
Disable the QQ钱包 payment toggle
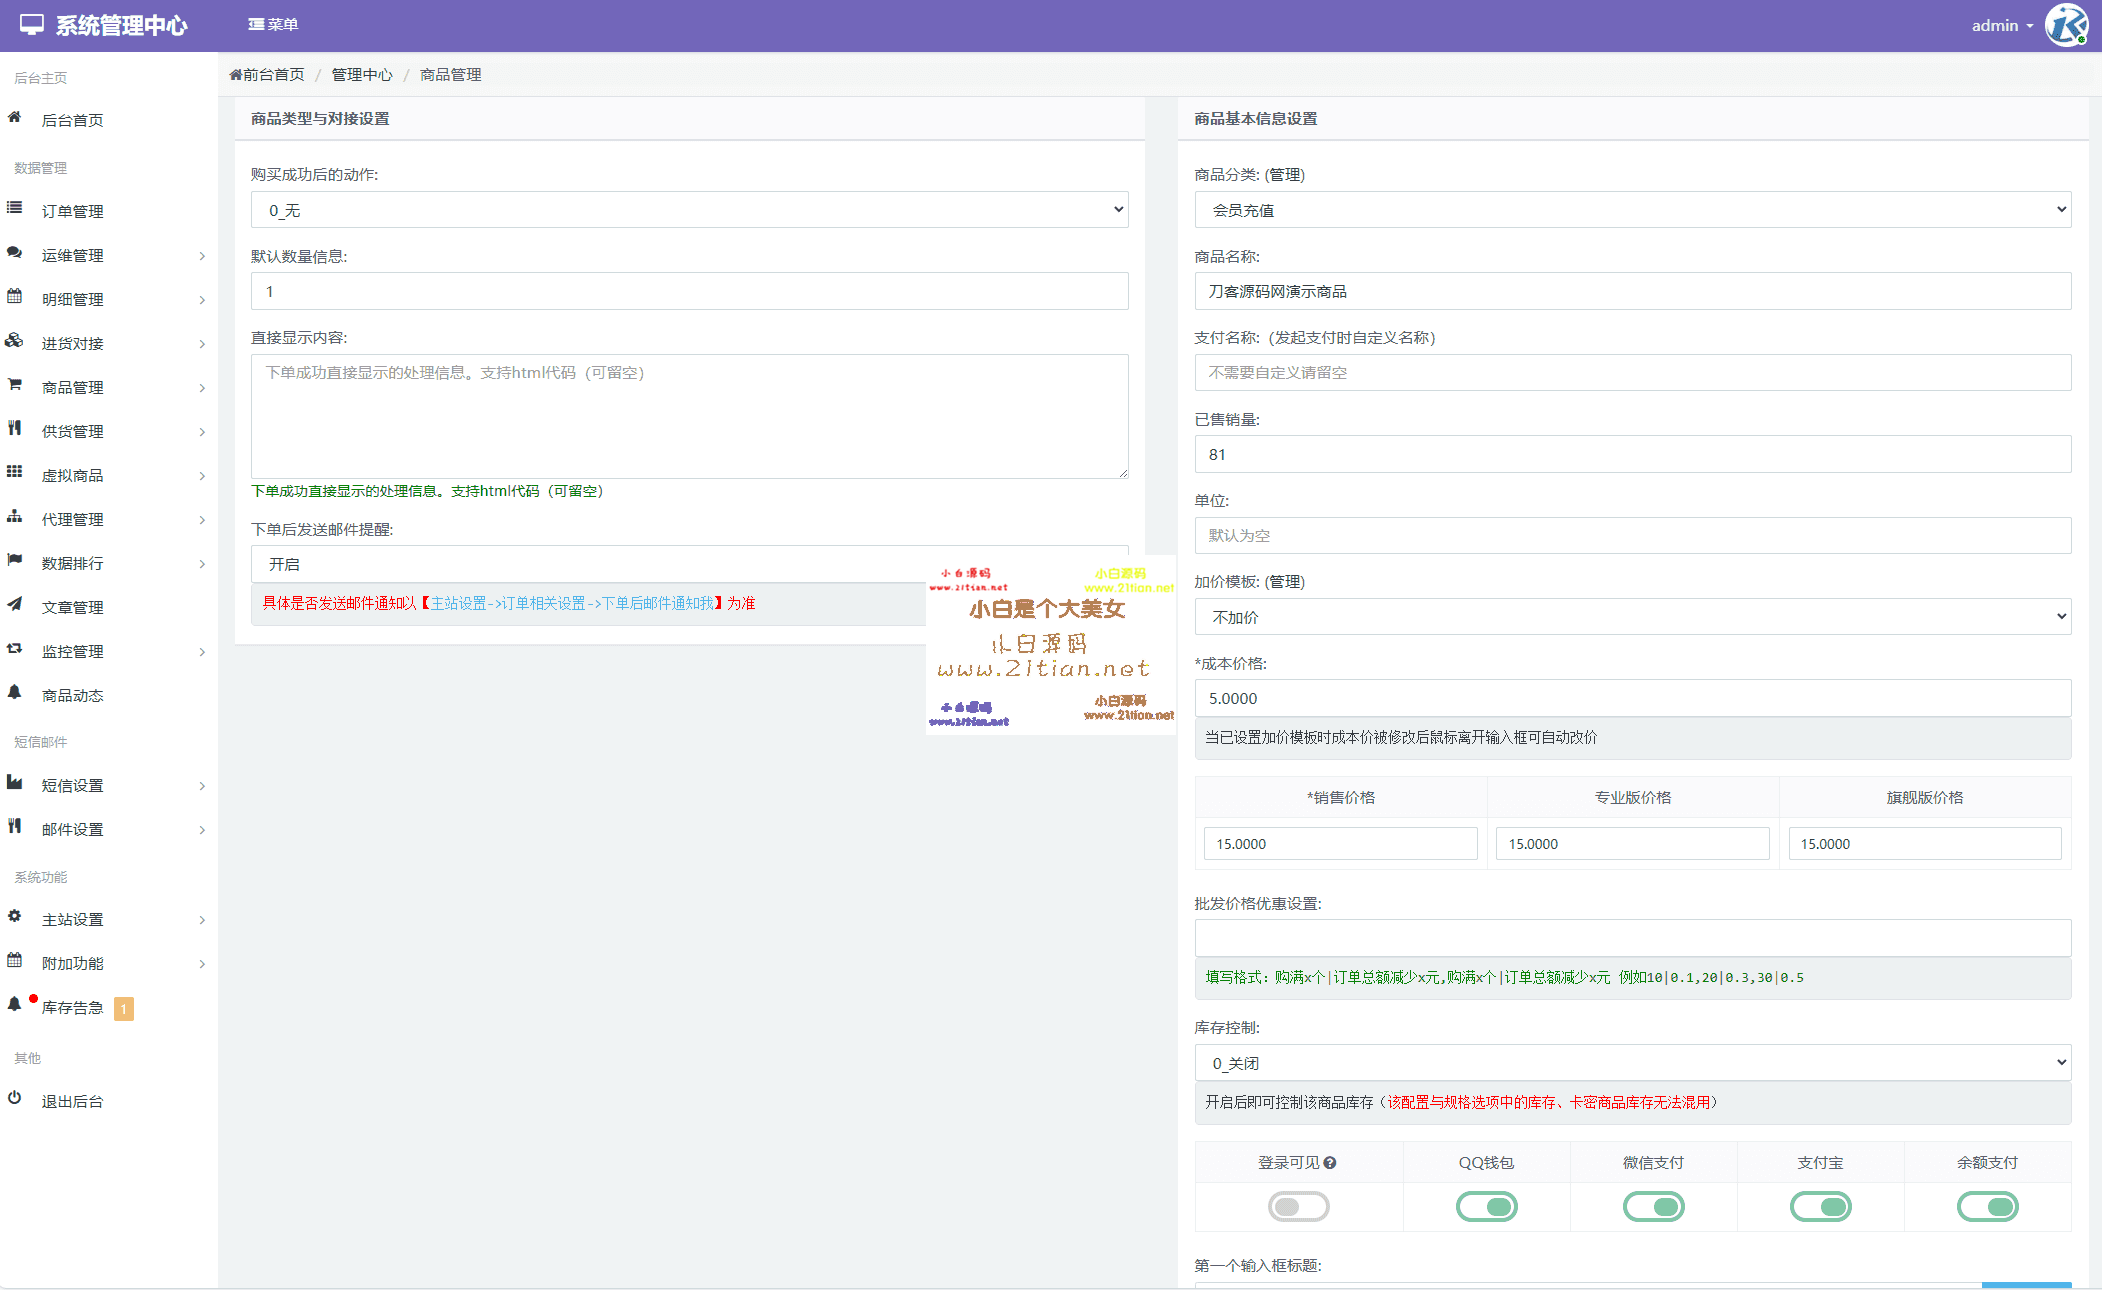pyautogui.click(x=1486, y=1207)
